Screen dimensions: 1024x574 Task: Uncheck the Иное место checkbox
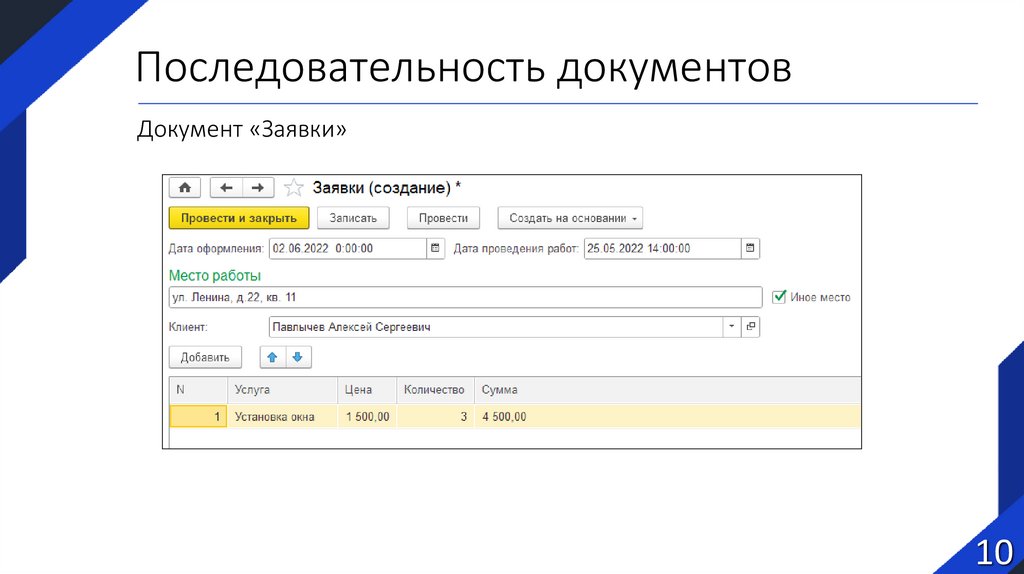[779, 297]
